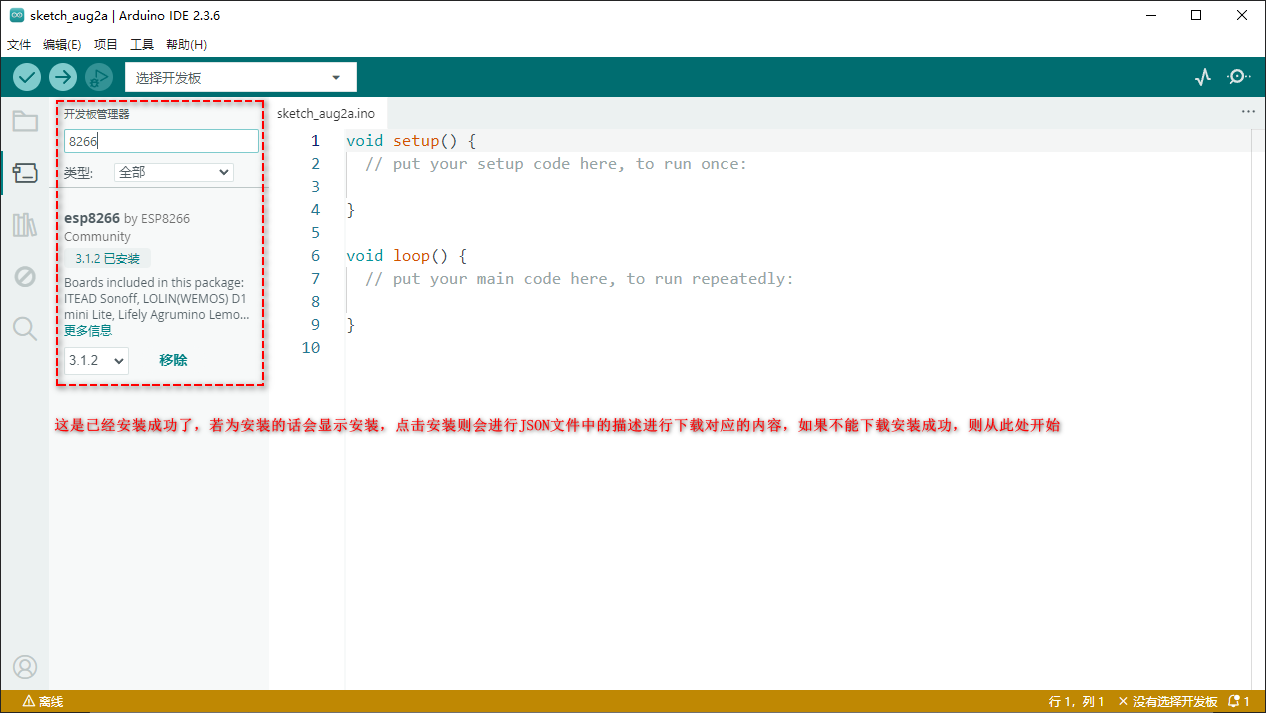Click line number 10 in gutter
The height and width of the screenshot is (713, 1266).
[310, 348]
